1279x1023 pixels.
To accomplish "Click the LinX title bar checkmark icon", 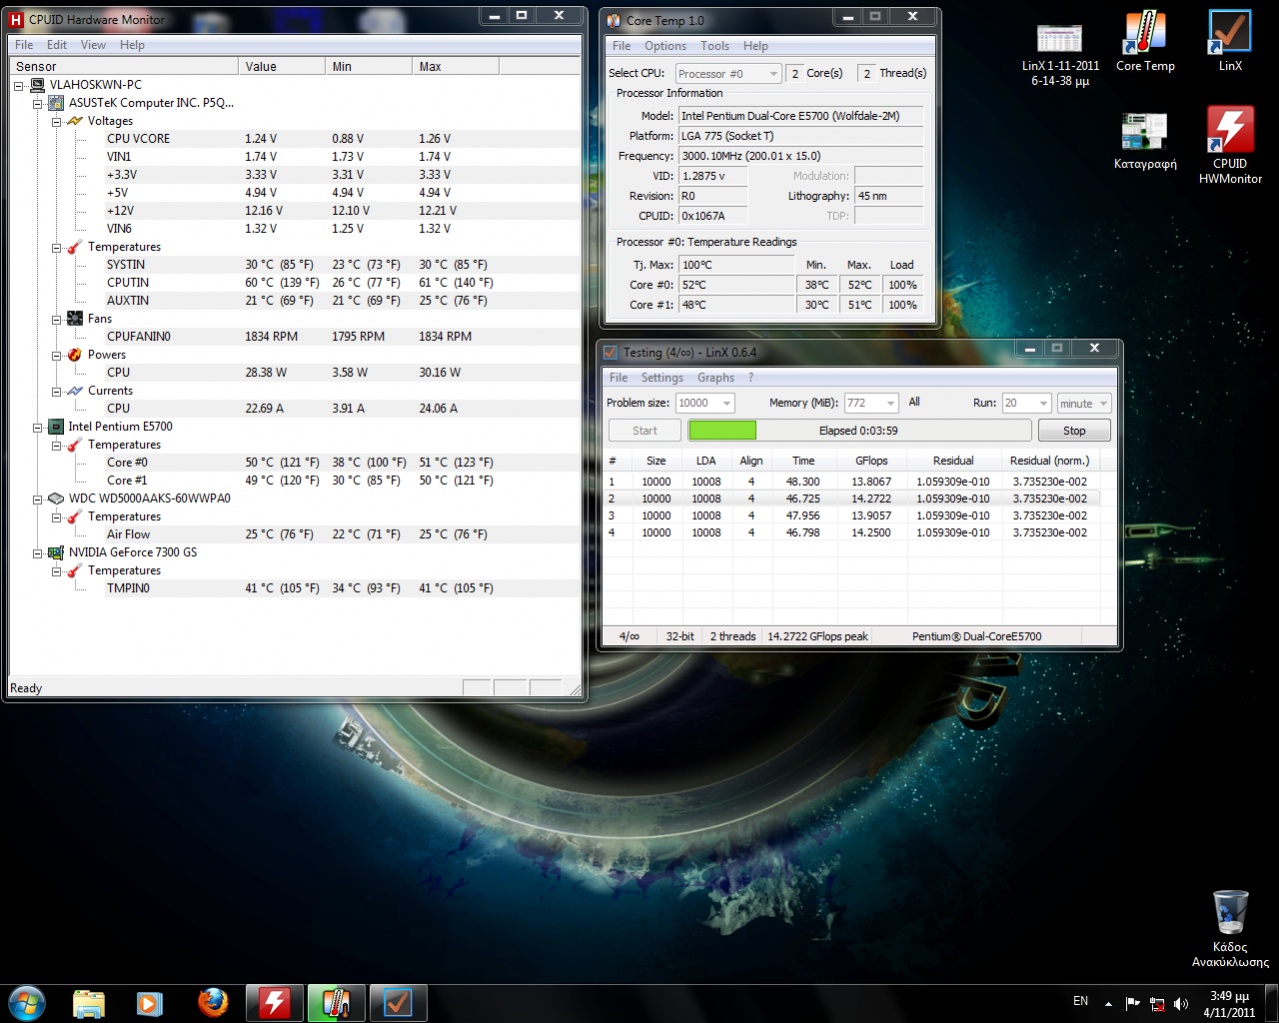I will tap(610, 352).
